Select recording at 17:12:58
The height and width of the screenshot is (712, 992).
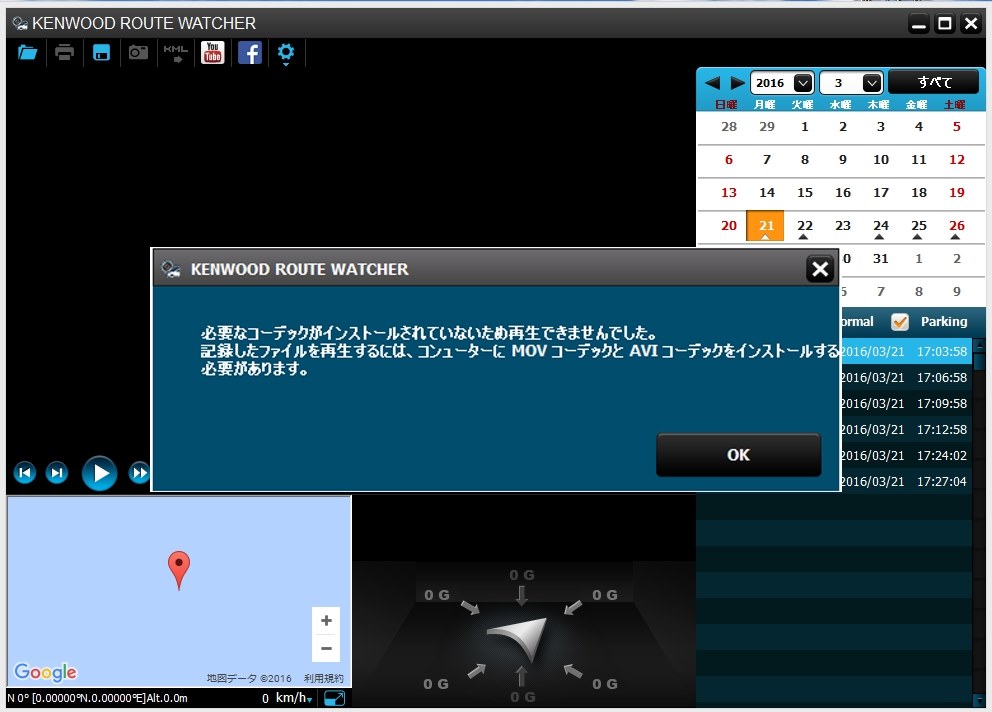click(906, 429)
